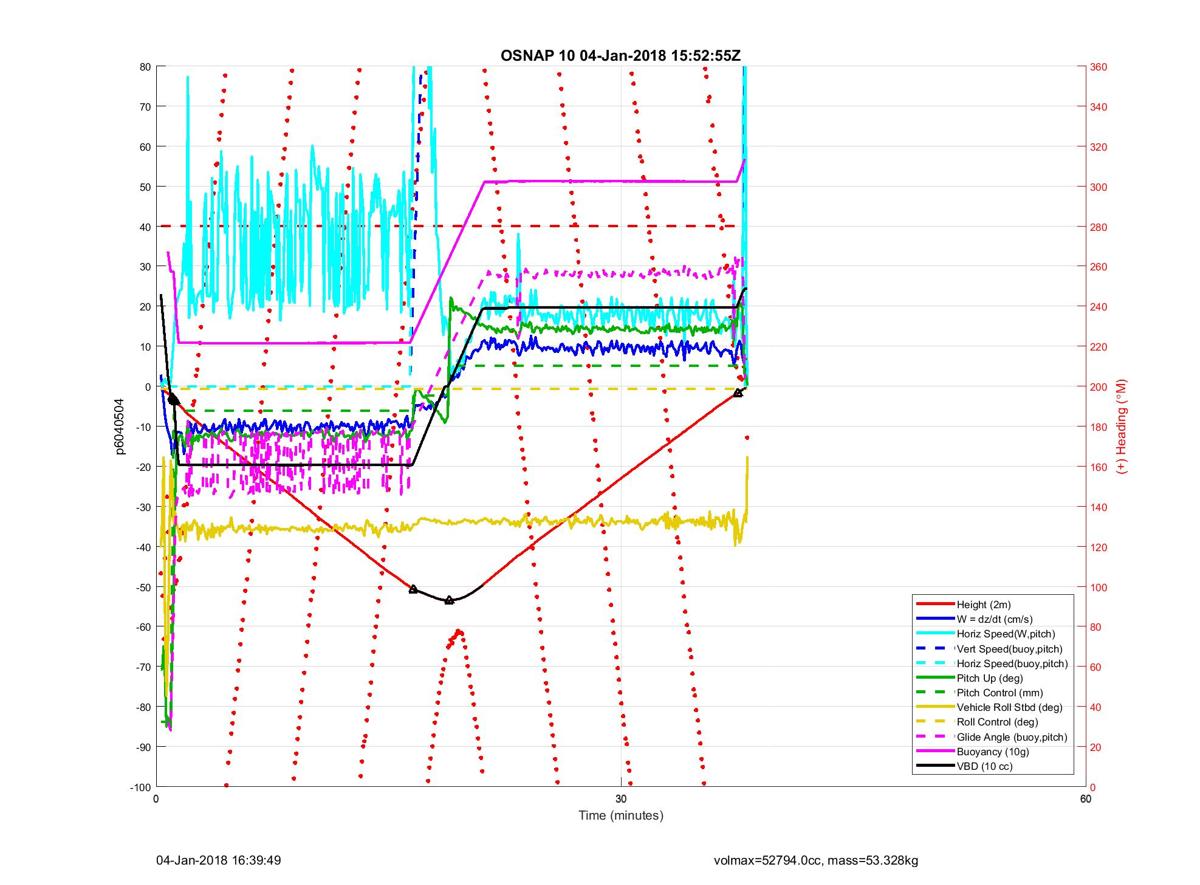Select the flat black VBD line at 20
This screenshot has width=1200, height=885.
click(610, 308)
